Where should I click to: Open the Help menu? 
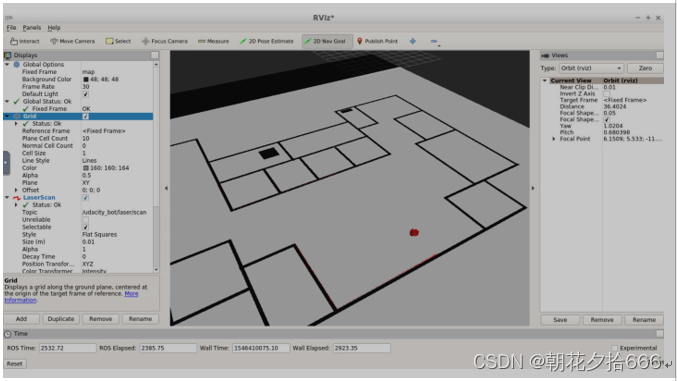[54, 28]
